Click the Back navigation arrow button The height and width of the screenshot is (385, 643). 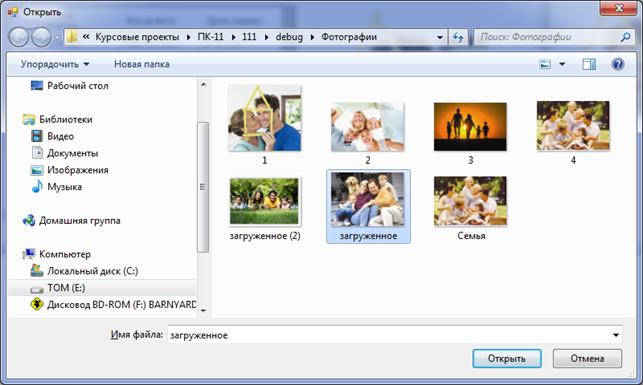tap(18, 37)
